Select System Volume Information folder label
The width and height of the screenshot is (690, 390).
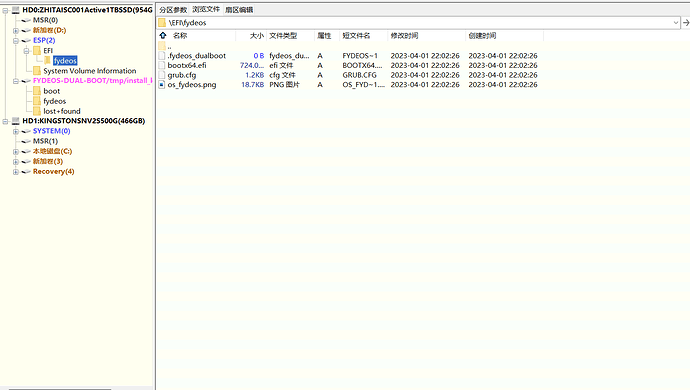coord(90,71)
